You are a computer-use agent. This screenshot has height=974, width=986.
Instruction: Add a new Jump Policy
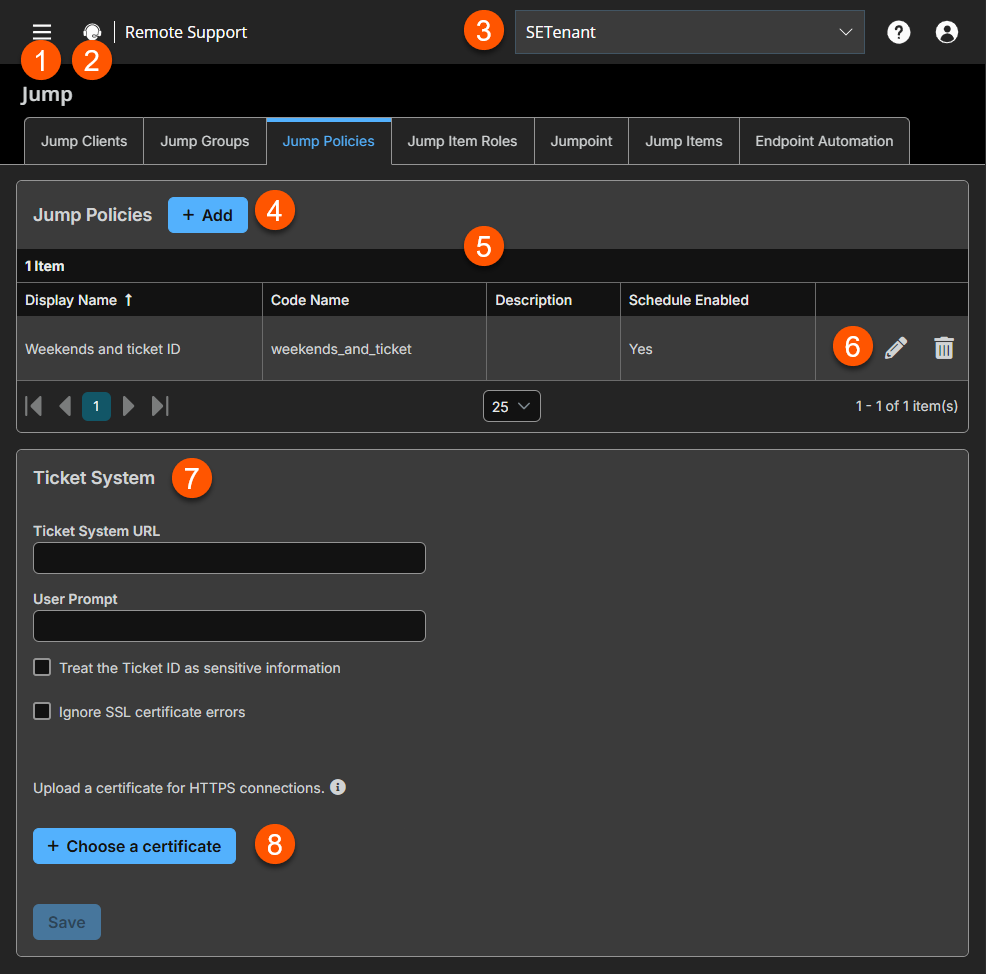tap(208, 215)
